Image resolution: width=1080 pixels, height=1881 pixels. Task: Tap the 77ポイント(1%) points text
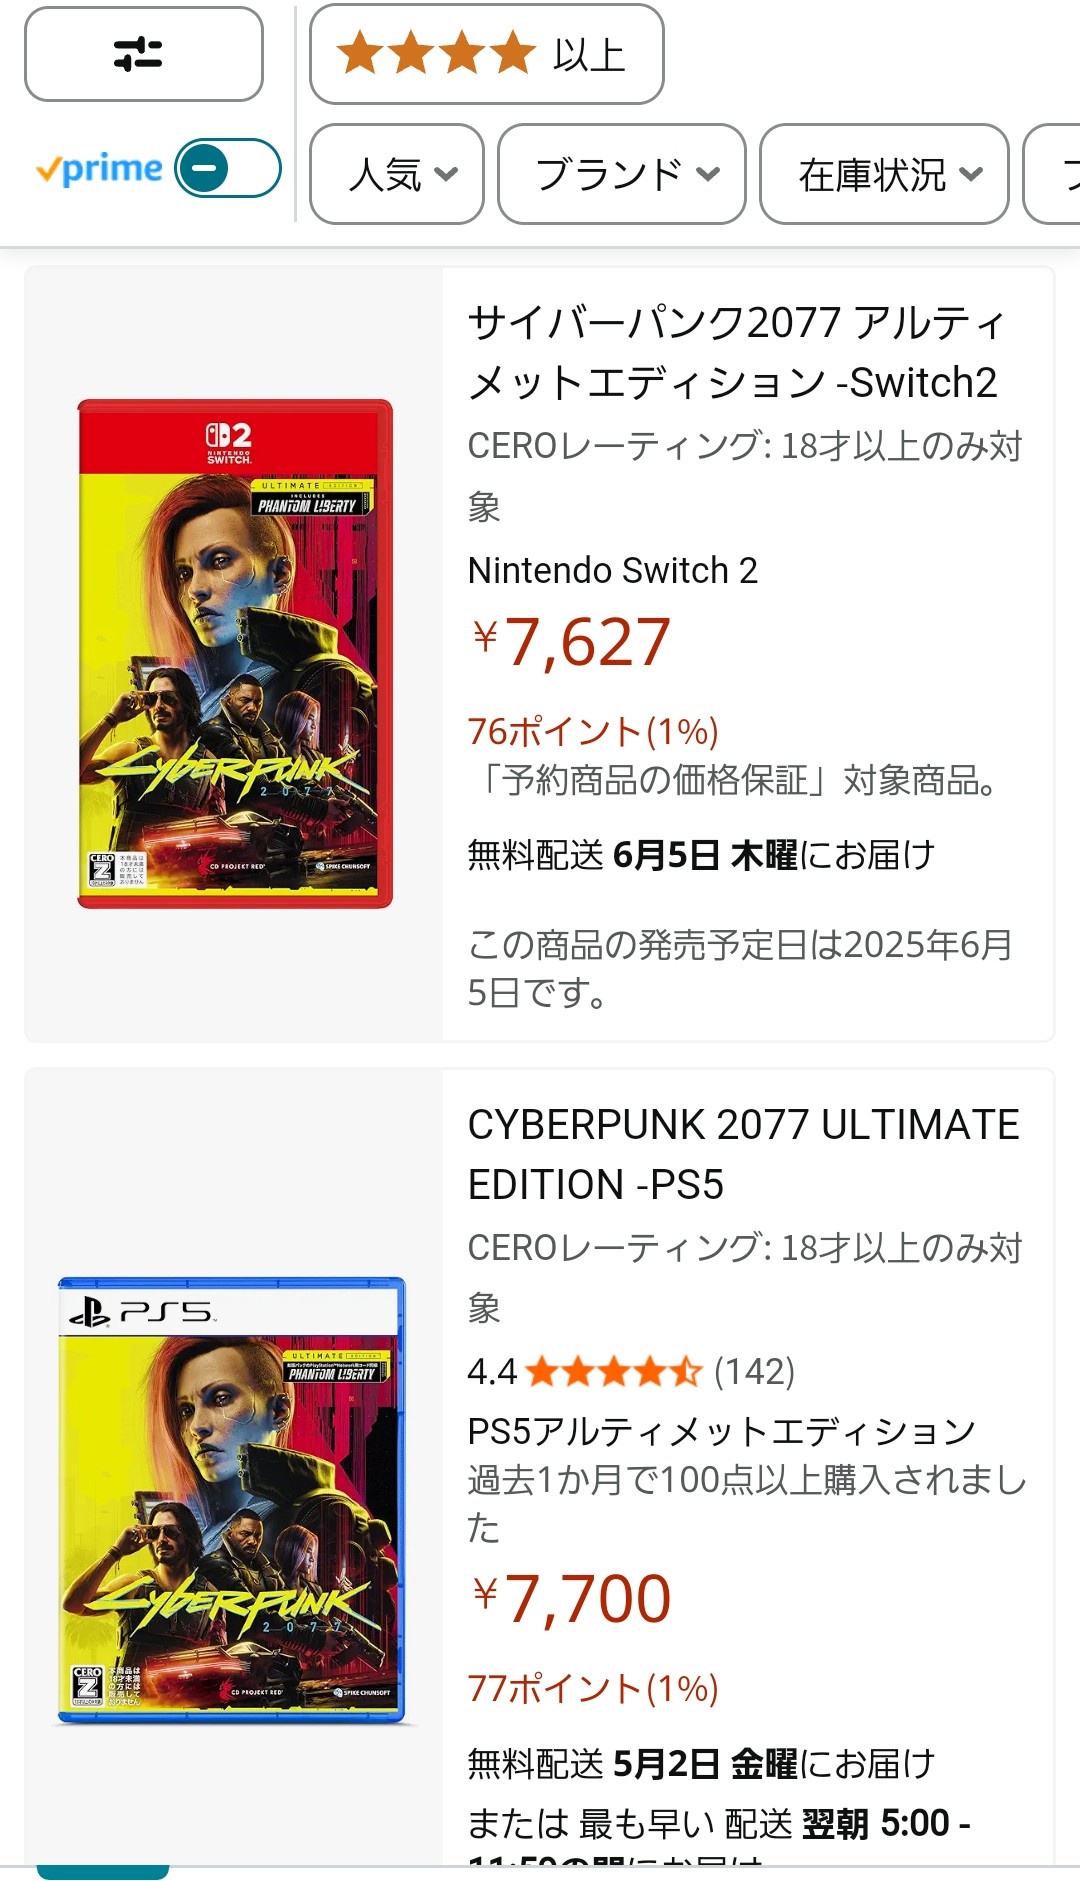[x=593, y=1689]
